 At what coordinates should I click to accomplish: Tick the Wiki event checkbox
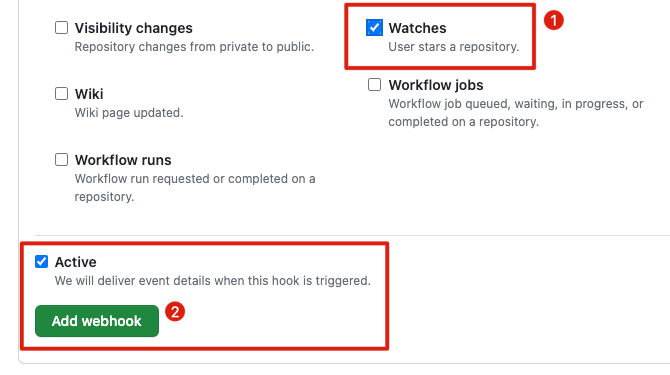point(62,94)
